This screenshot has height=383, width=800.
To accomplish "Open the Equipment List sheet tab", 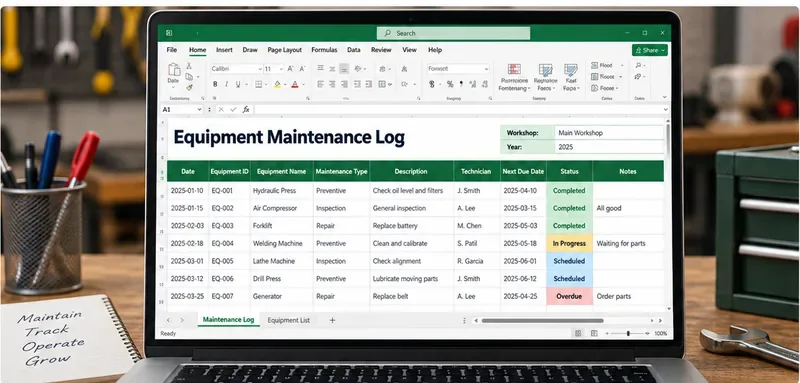I will pyautogui.click(x=288, y=320).
